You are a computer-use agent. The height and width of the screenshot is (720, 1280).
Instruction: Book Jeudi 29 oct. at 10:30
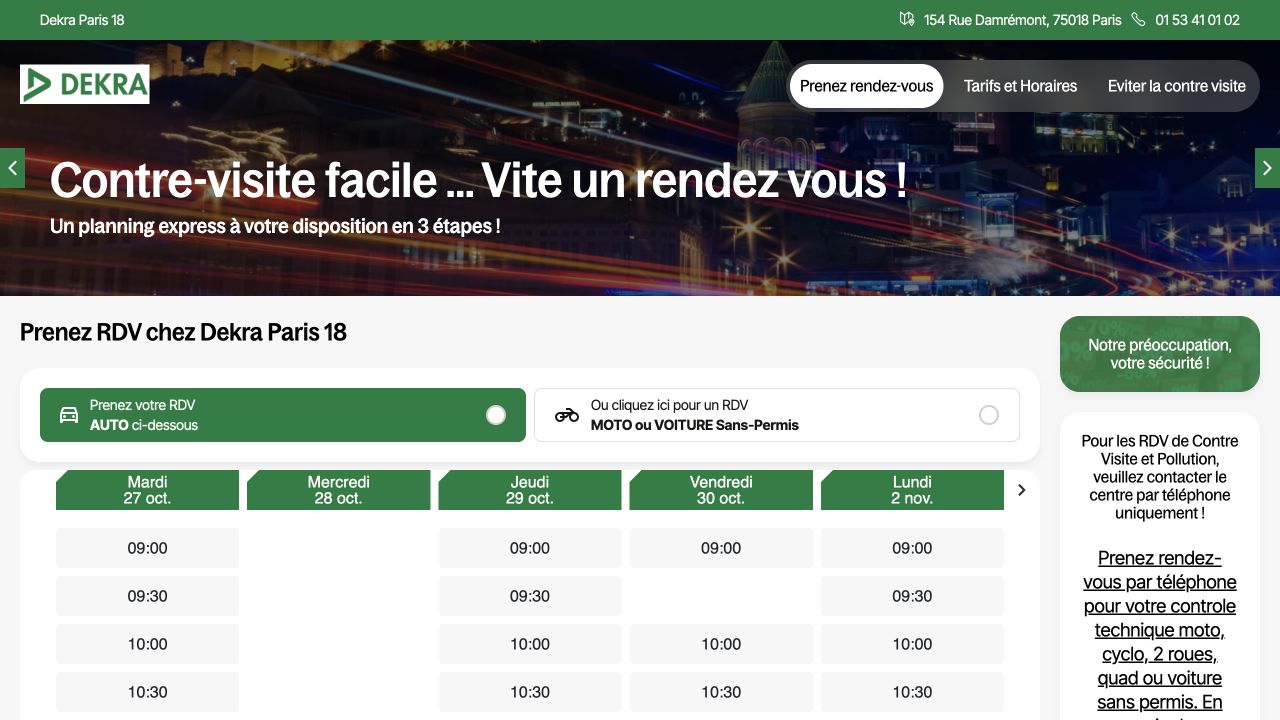[x=530, y=692]
